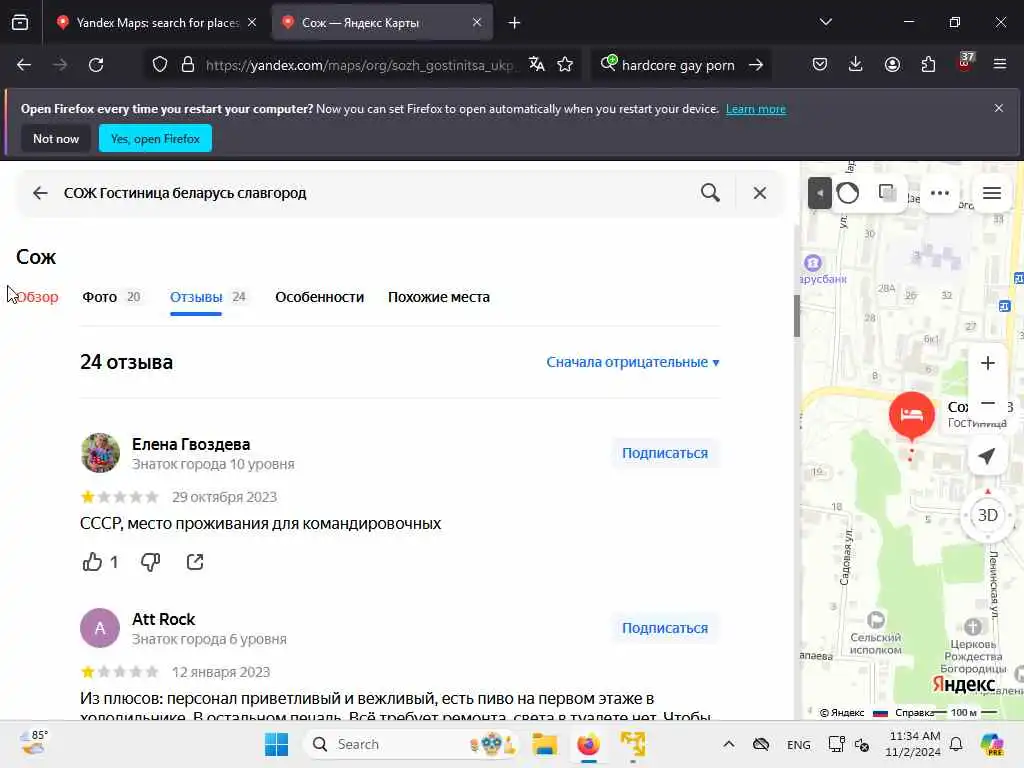Show hidden system tray icons

729,744
